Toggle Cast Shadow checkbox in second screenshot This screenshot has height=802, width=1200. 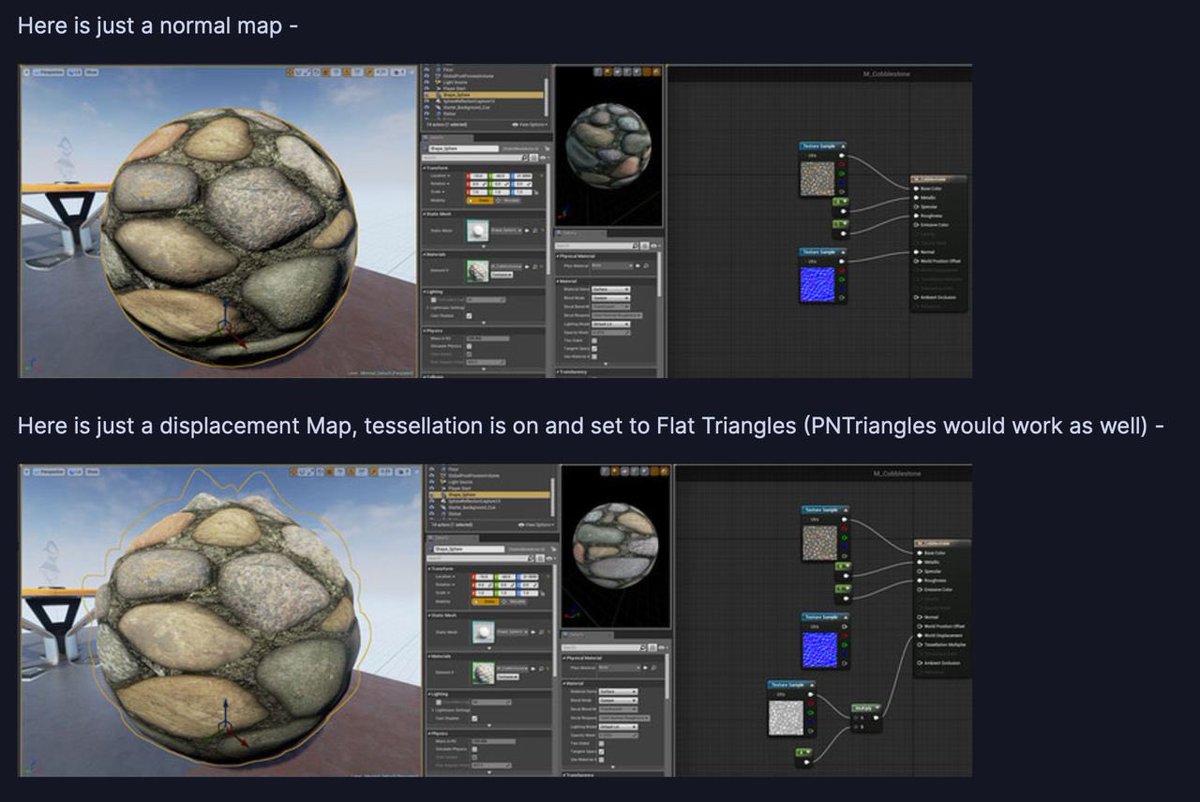(x=474, y=718)
